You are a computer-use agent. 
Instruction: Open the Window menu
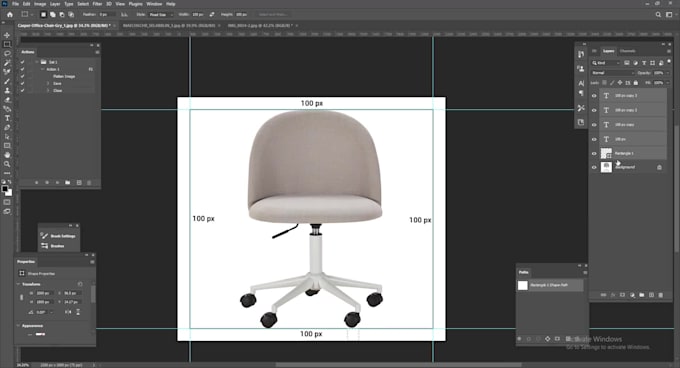click(154, 4)
